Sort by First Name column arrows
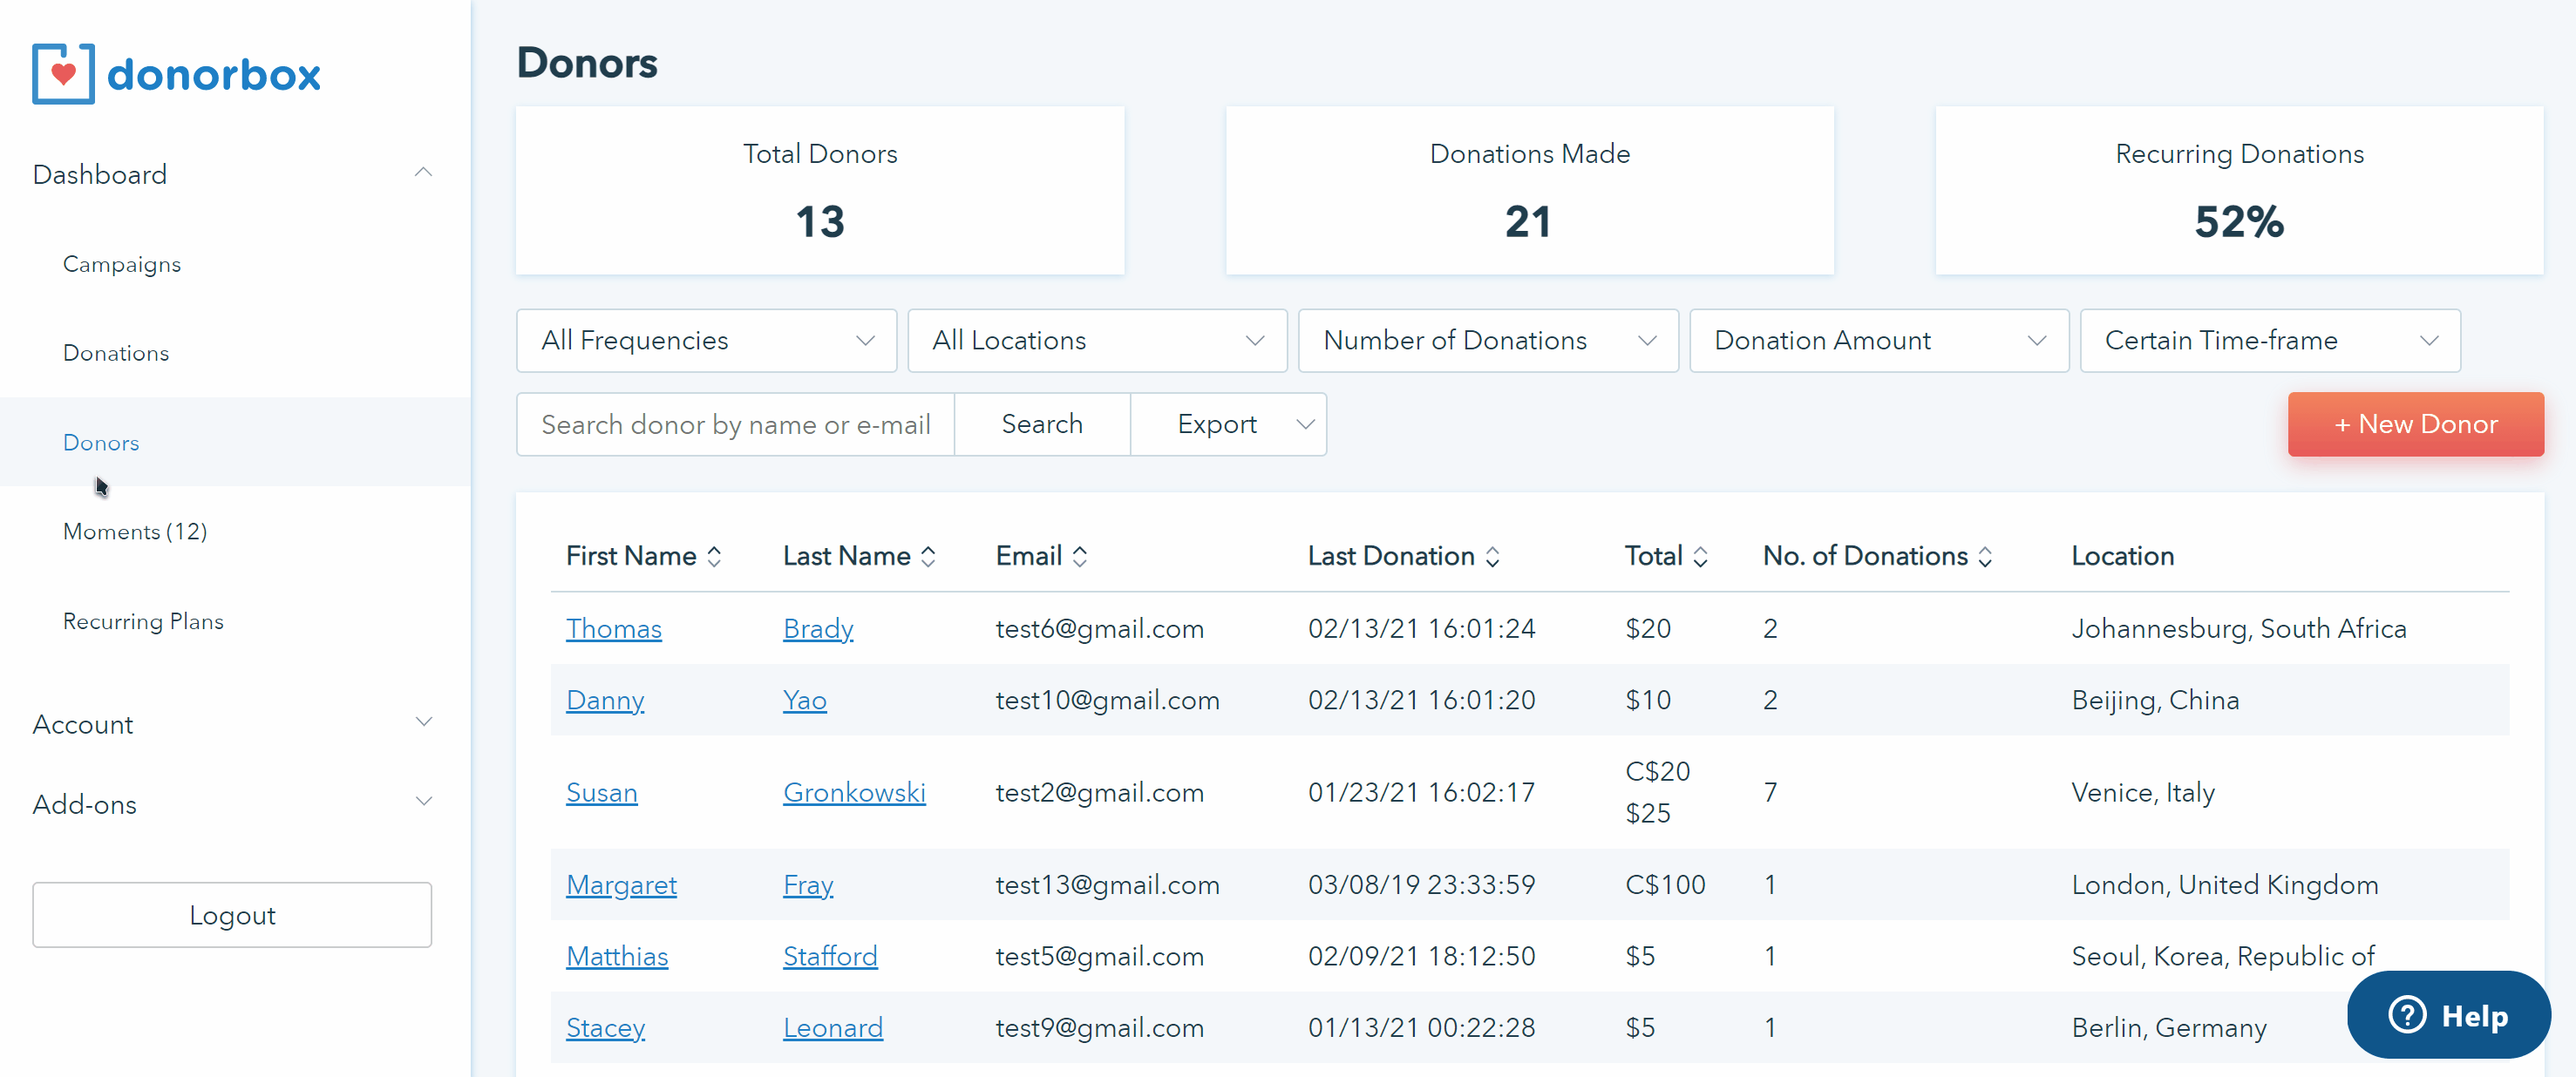Screen dimensions: 2576x1077 [714, 557]
